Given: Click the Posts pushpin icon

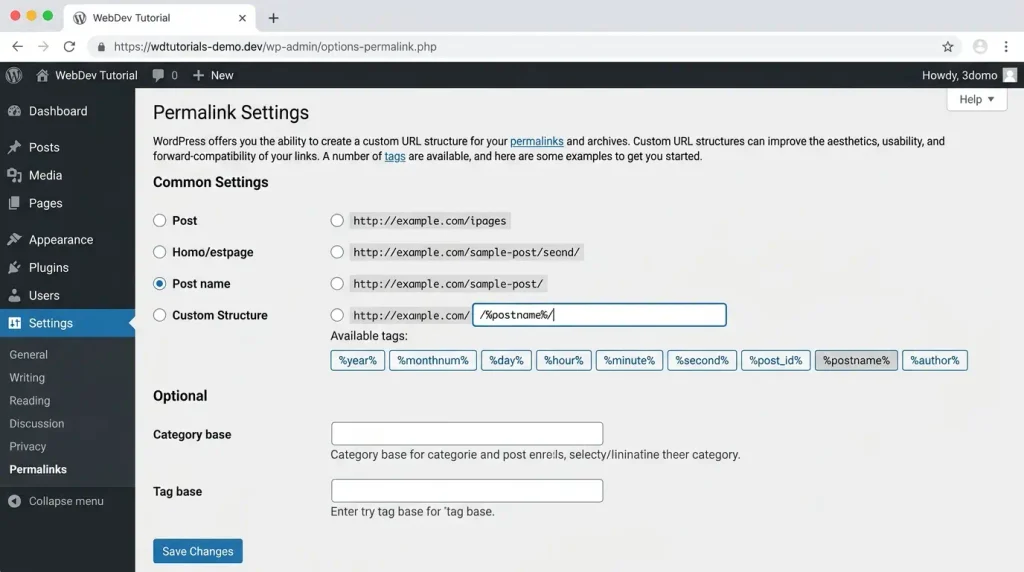Looking at the screenshot, I should point(14,147).
